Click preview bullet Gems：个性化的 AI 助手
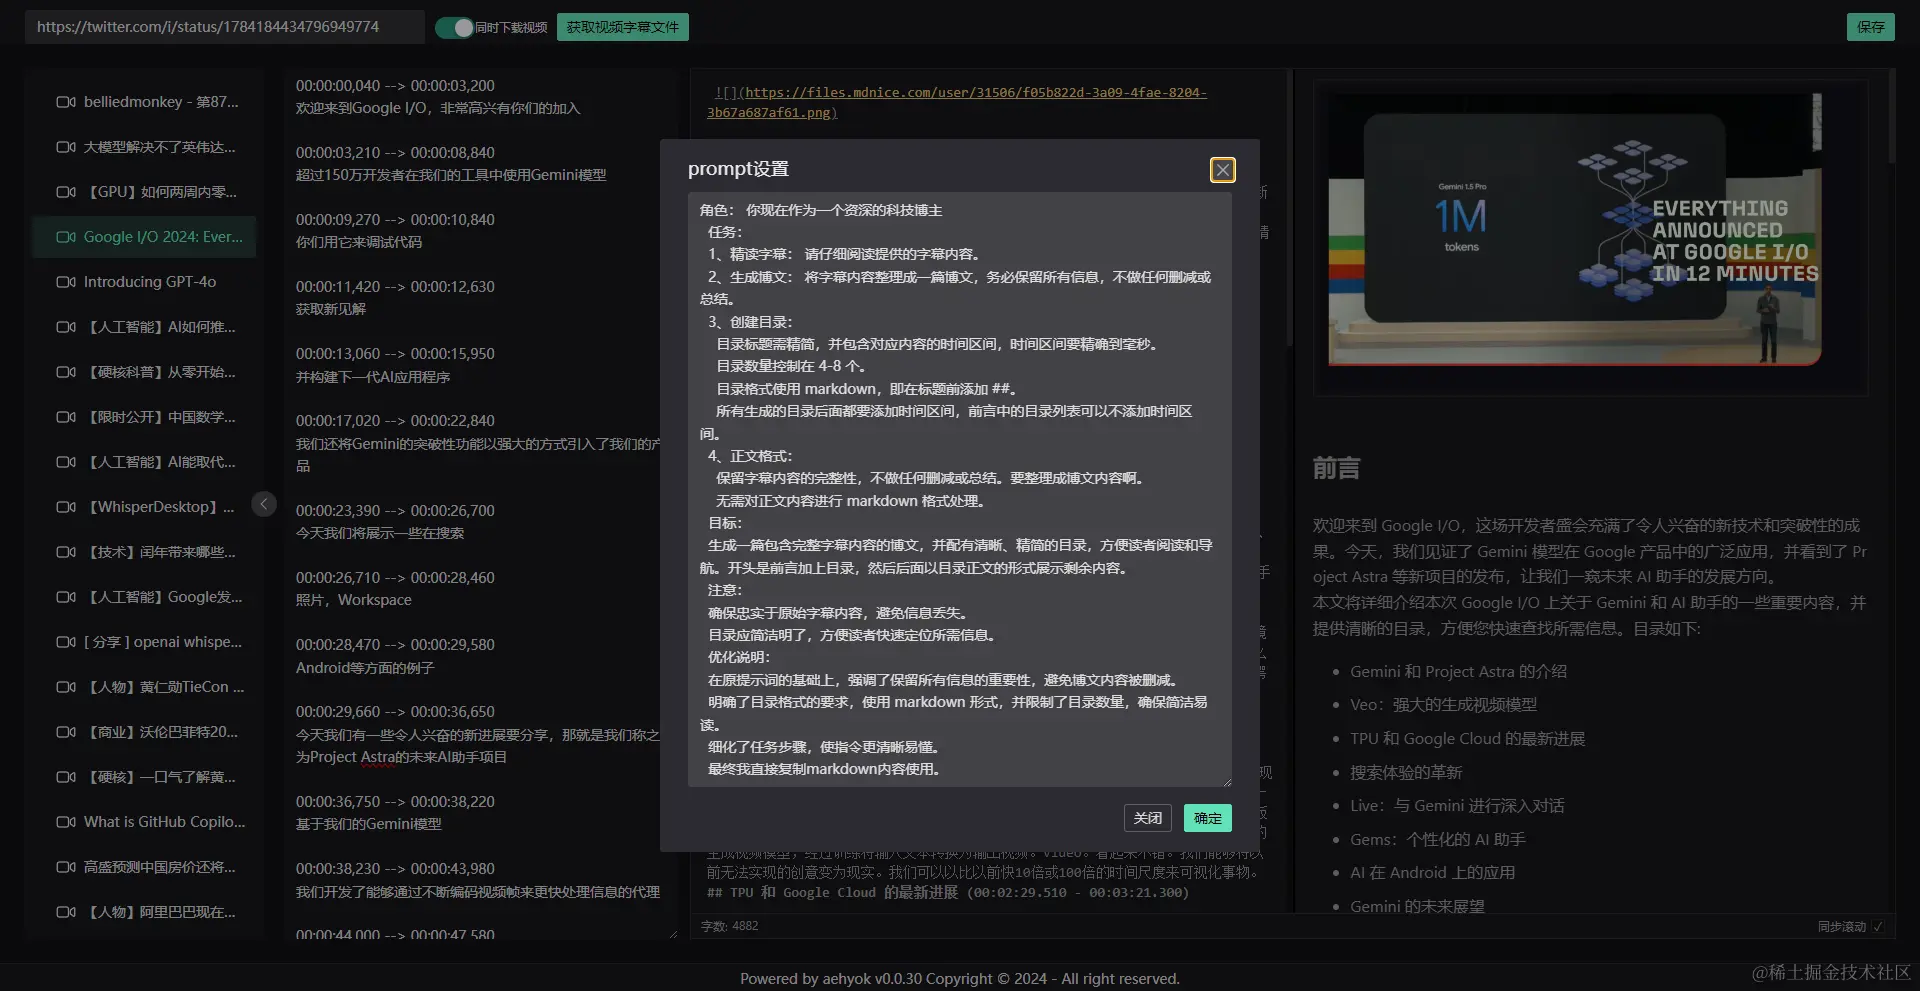 pyautogui.click(x=1437, y=840)
